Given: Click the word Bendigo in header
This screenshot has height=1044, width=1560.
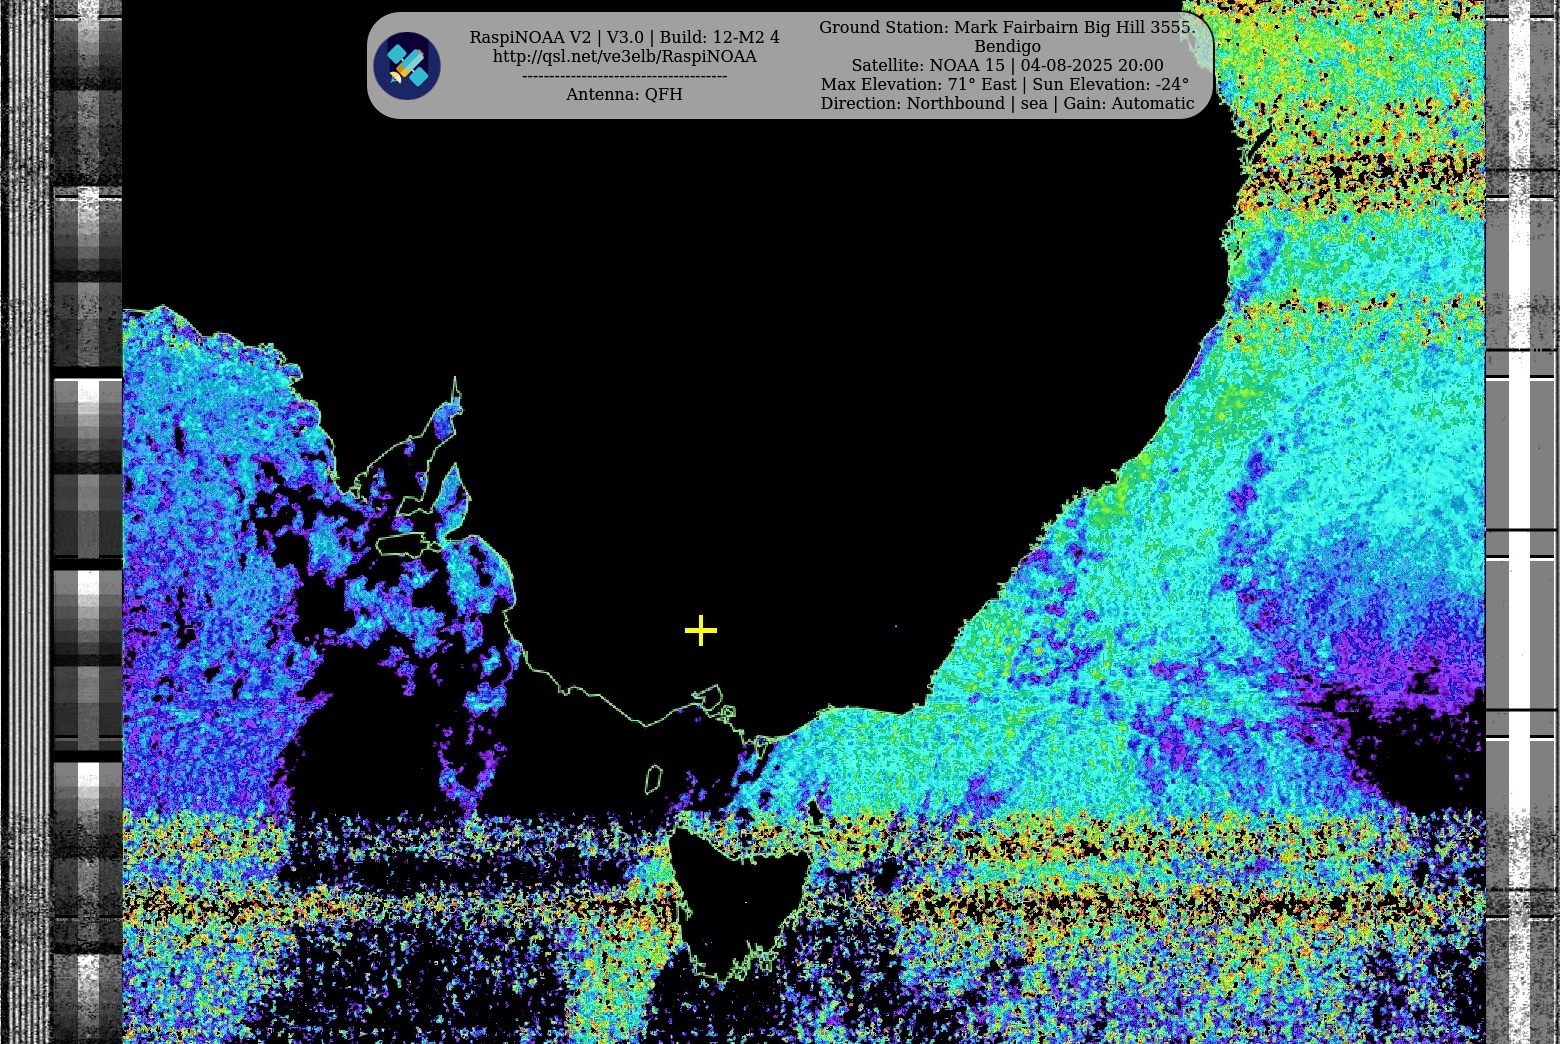Looking at the screenshot, I should click(x=1006, y=47).
